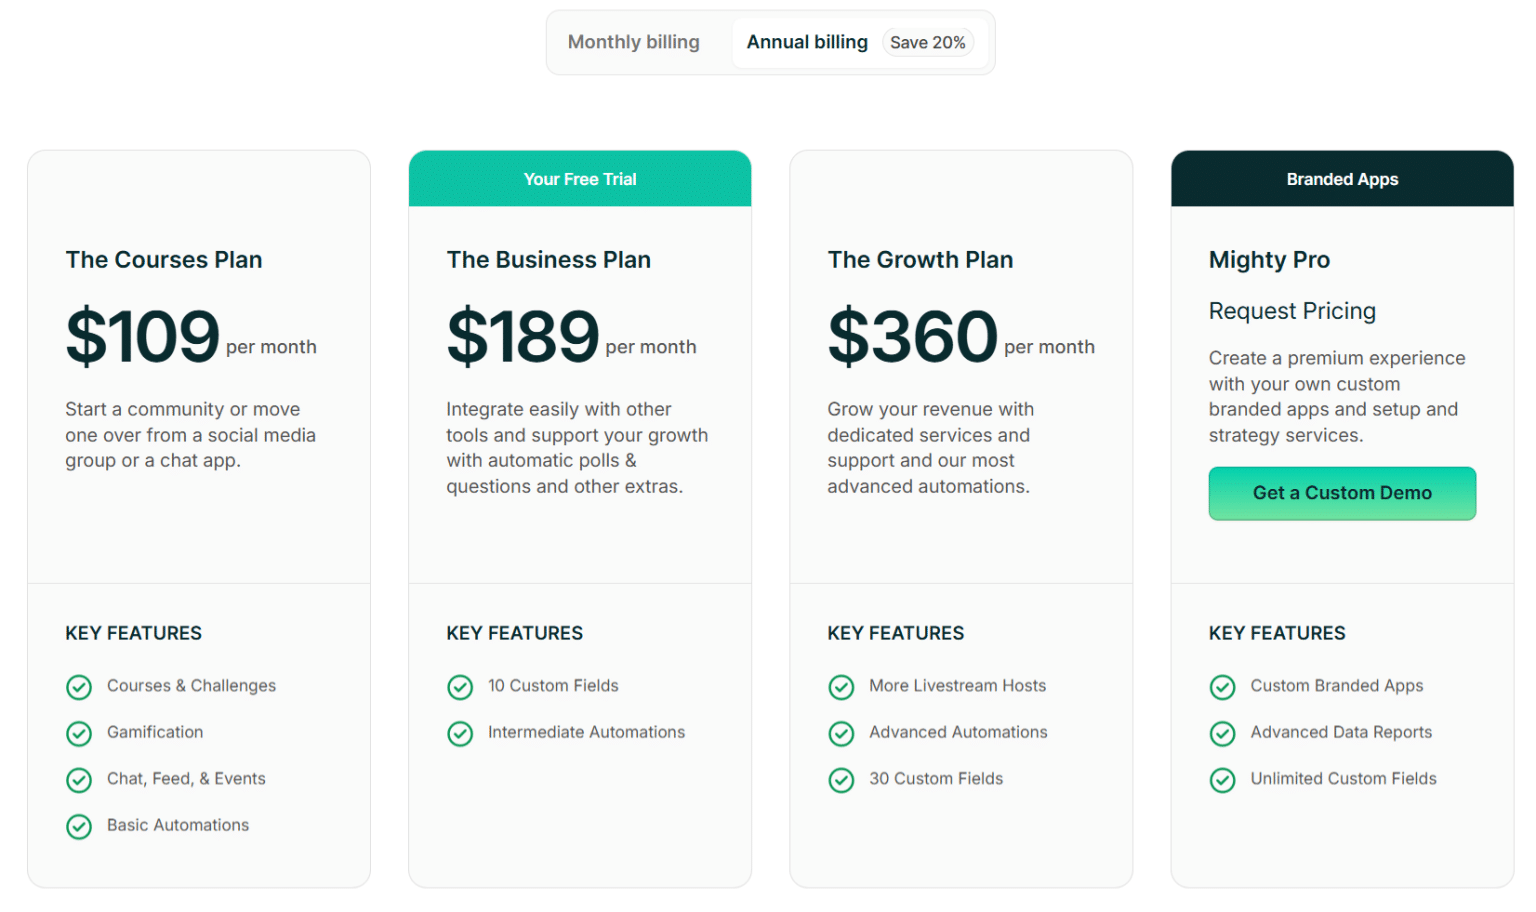Screen dimensions: 1536x912
Task: Click the checkmark next to Custom Branded Apps
Action: click(1223, 687)
